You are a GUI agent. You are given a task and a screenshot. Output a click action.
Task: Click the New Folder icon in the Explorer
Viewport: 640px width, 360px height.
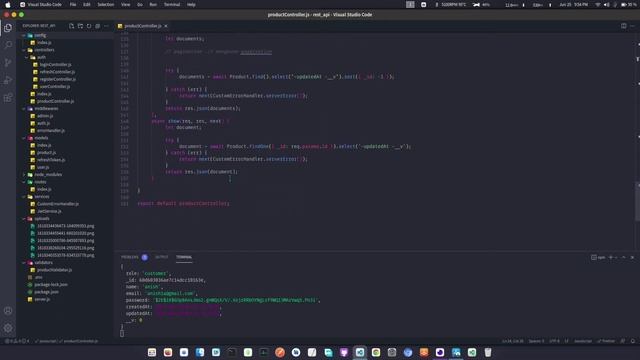(x=80, y=26)
